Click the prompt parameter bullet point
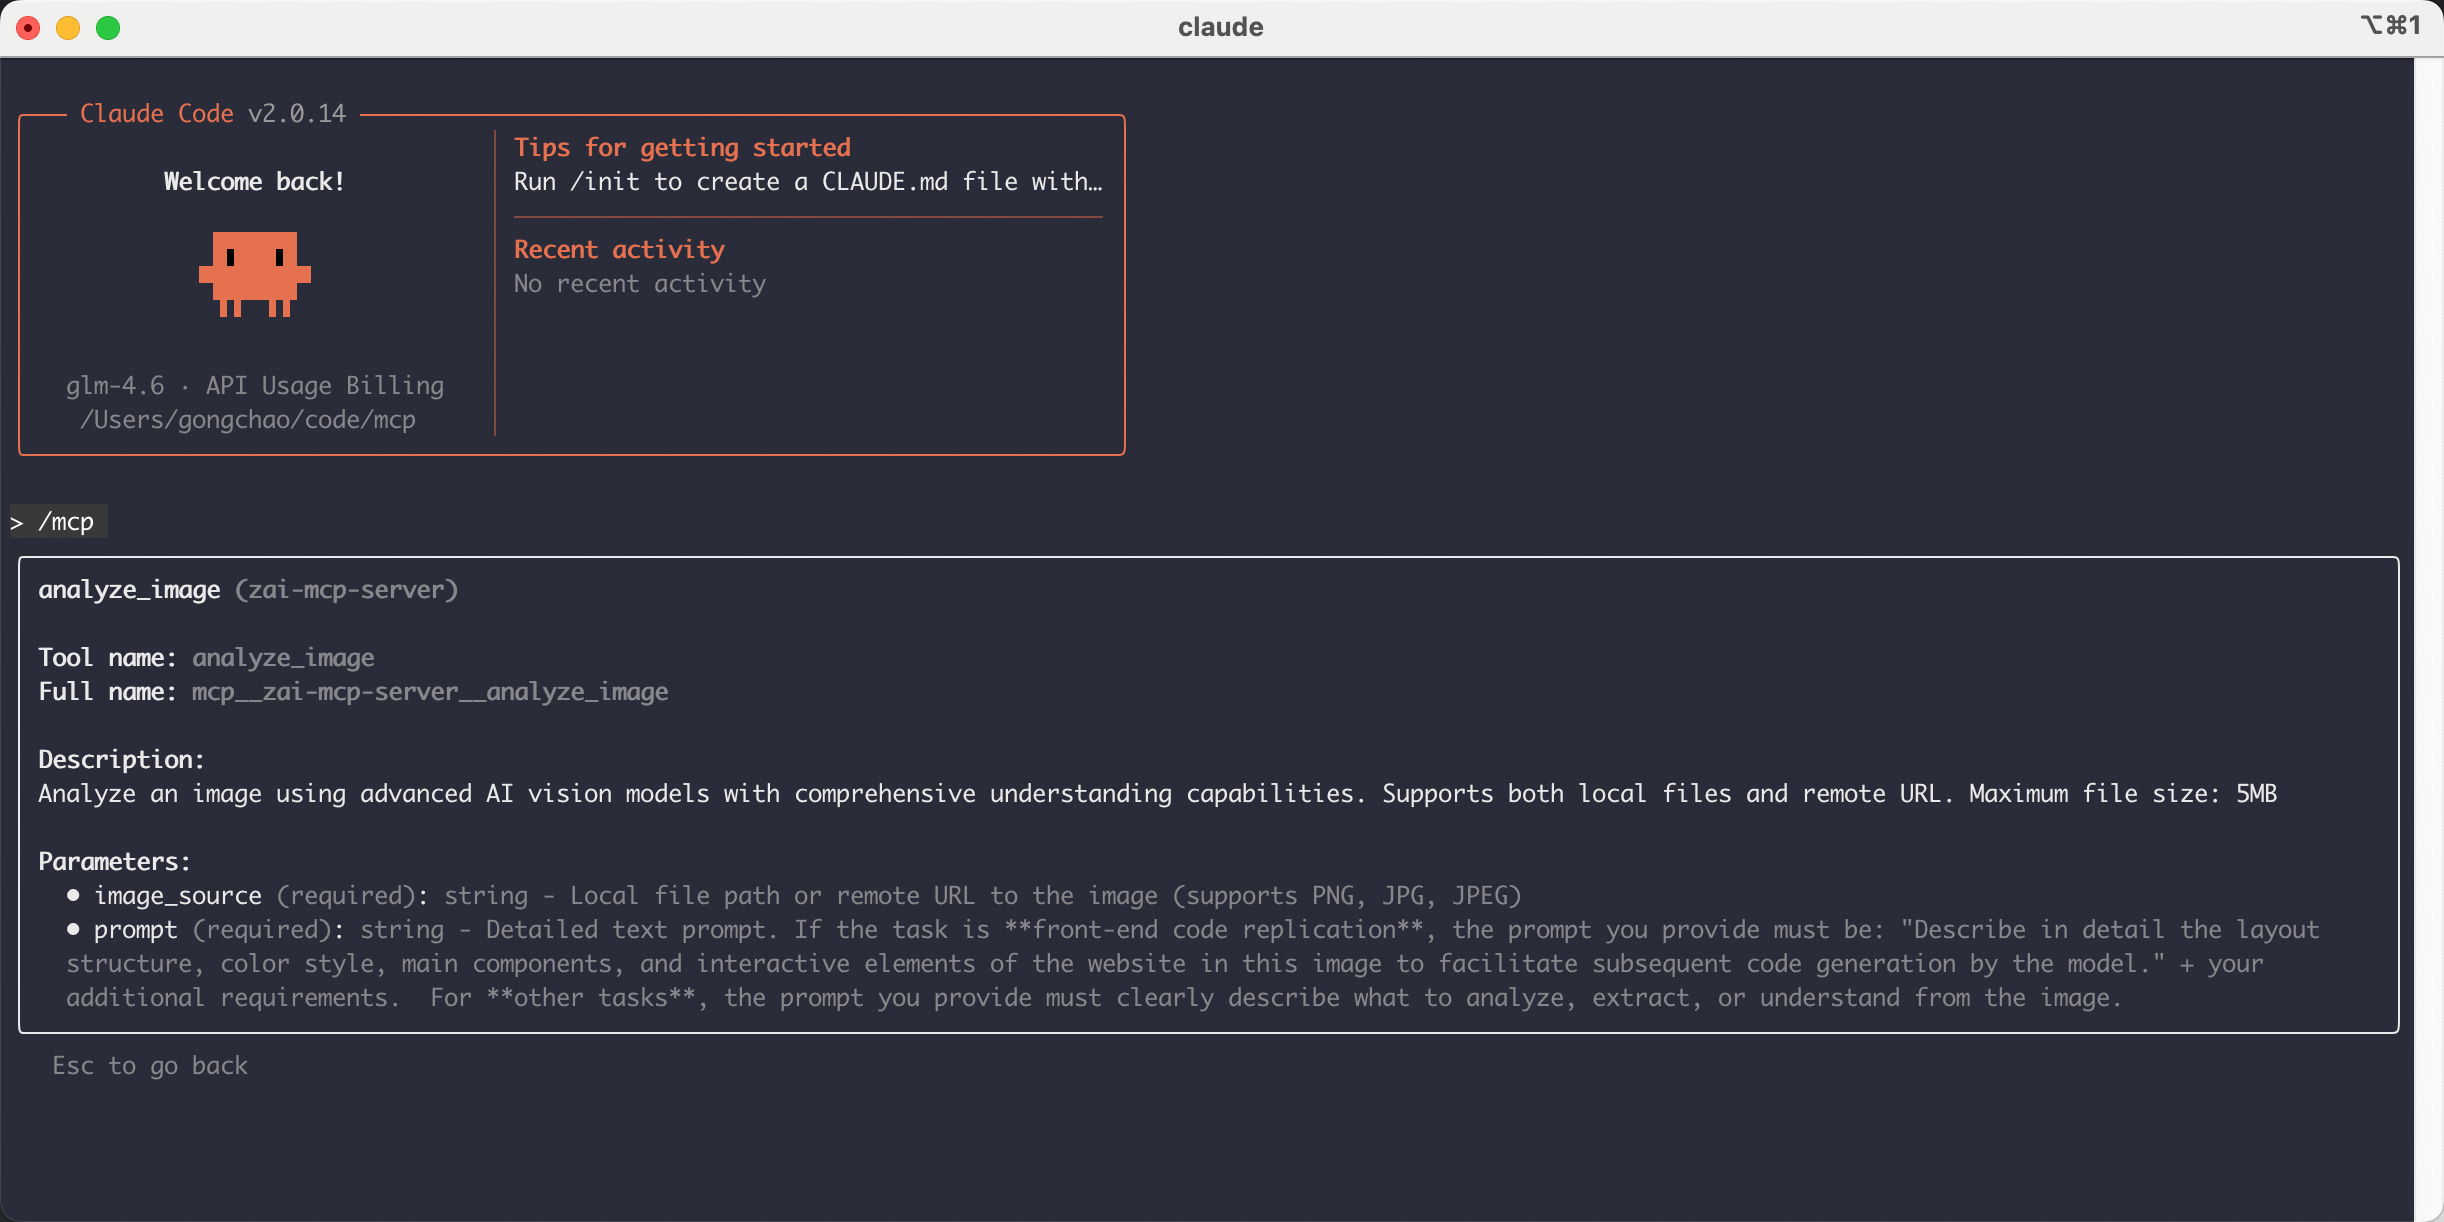This screenshot has width=2444, height=1222. (x=73, y=929)
